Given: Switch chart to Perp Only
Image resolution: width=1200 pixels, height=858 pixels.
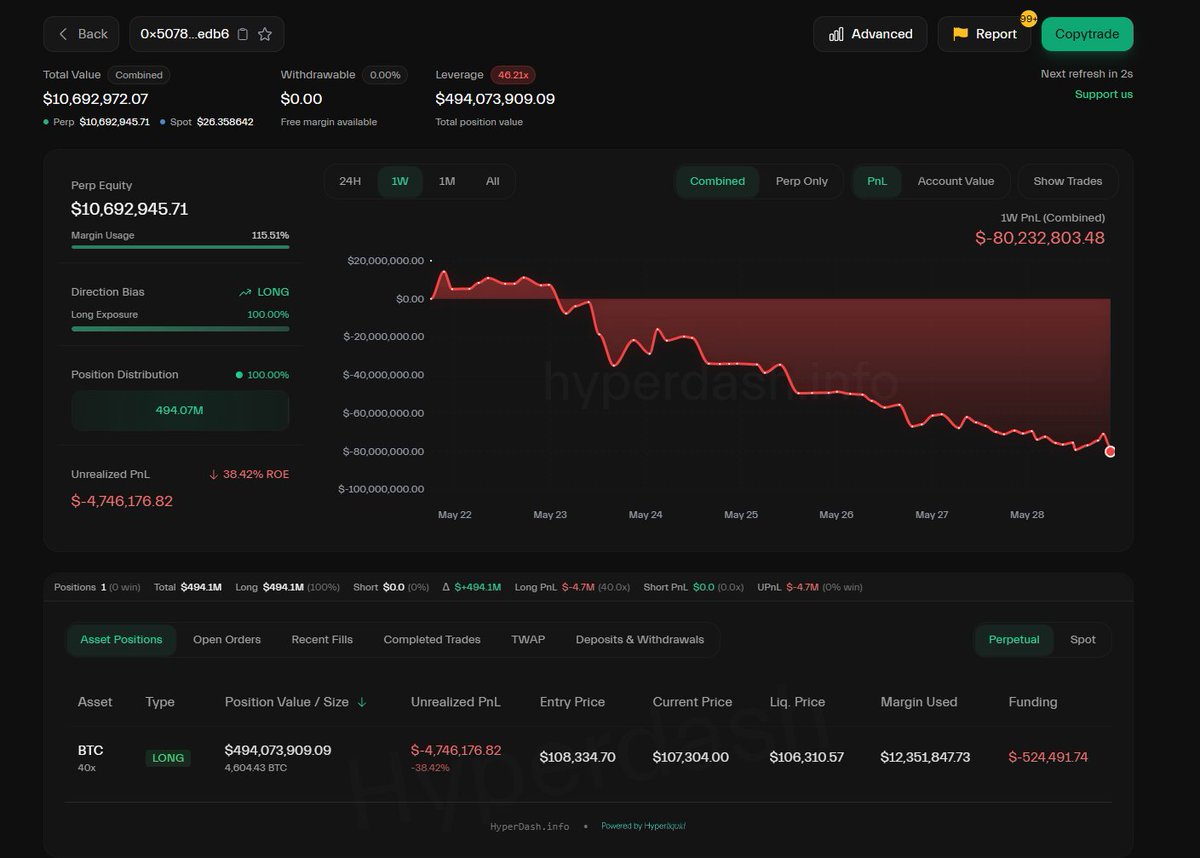Looking at the screenshot, I should pyautogui.click(x=802, y=181).
